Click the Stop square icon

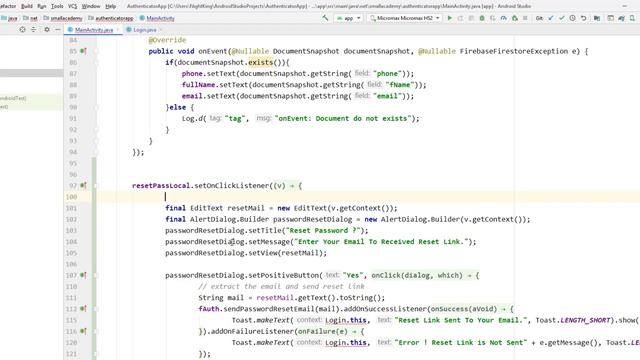tap(525, 18)
